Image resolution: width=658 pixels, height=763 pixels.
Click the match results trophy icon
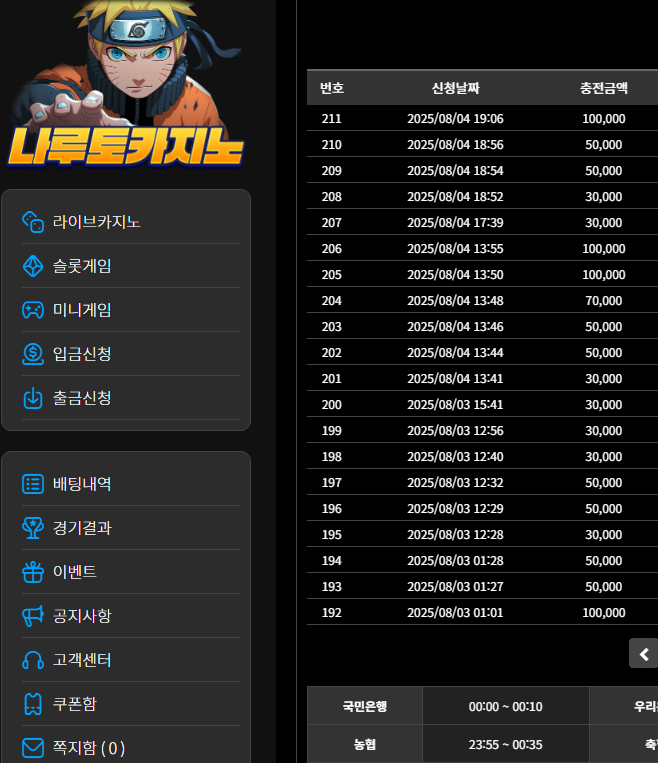pos(33,528)
